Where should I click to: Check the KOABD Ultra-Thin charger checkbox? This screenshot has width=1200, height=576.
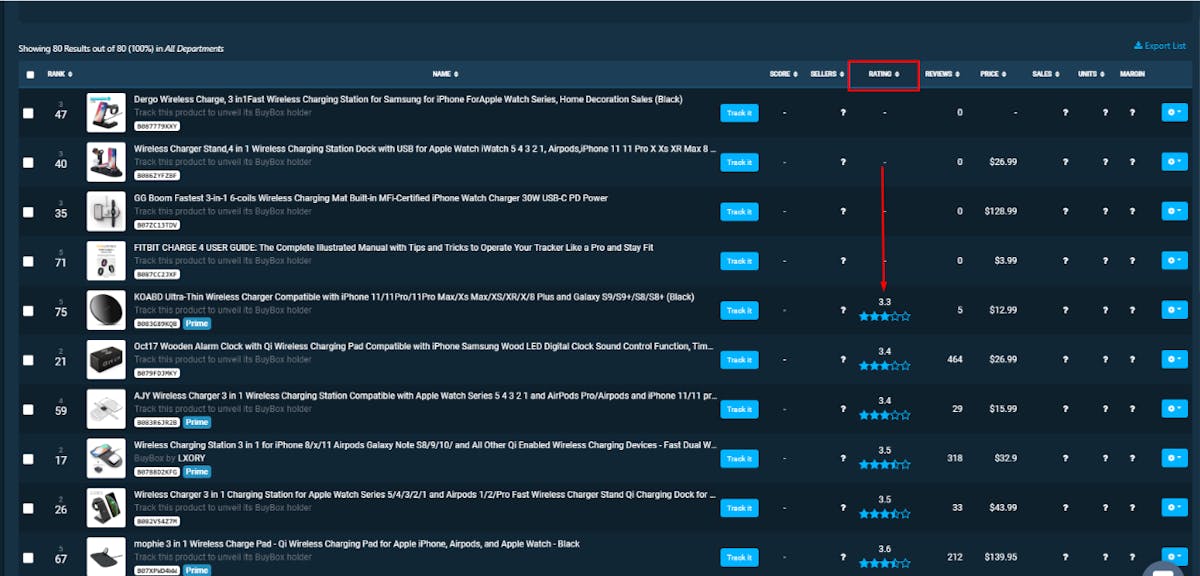coord(28,310)
